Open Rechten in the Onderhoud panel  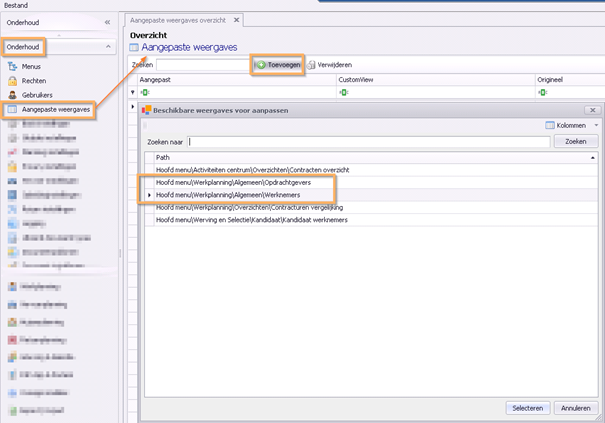click(35, 80)
